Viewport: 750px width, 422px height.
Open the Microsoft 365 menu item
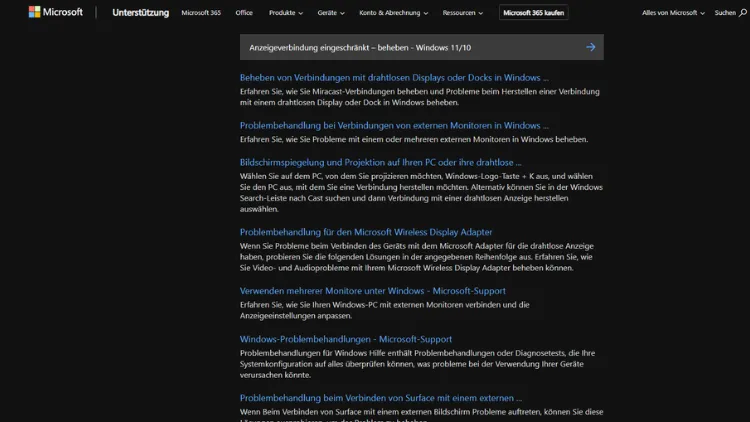coord(201,13)
